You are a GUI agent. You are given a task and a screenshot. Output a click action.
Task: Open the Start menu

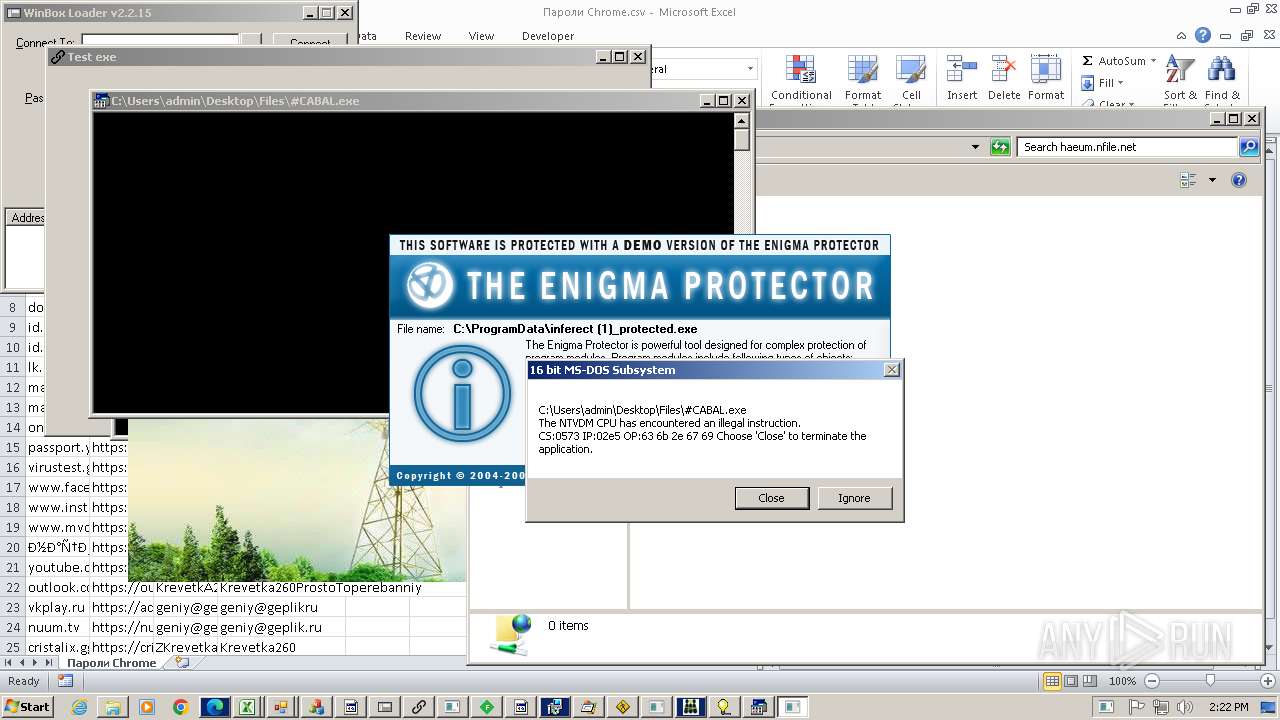[27, 707]
